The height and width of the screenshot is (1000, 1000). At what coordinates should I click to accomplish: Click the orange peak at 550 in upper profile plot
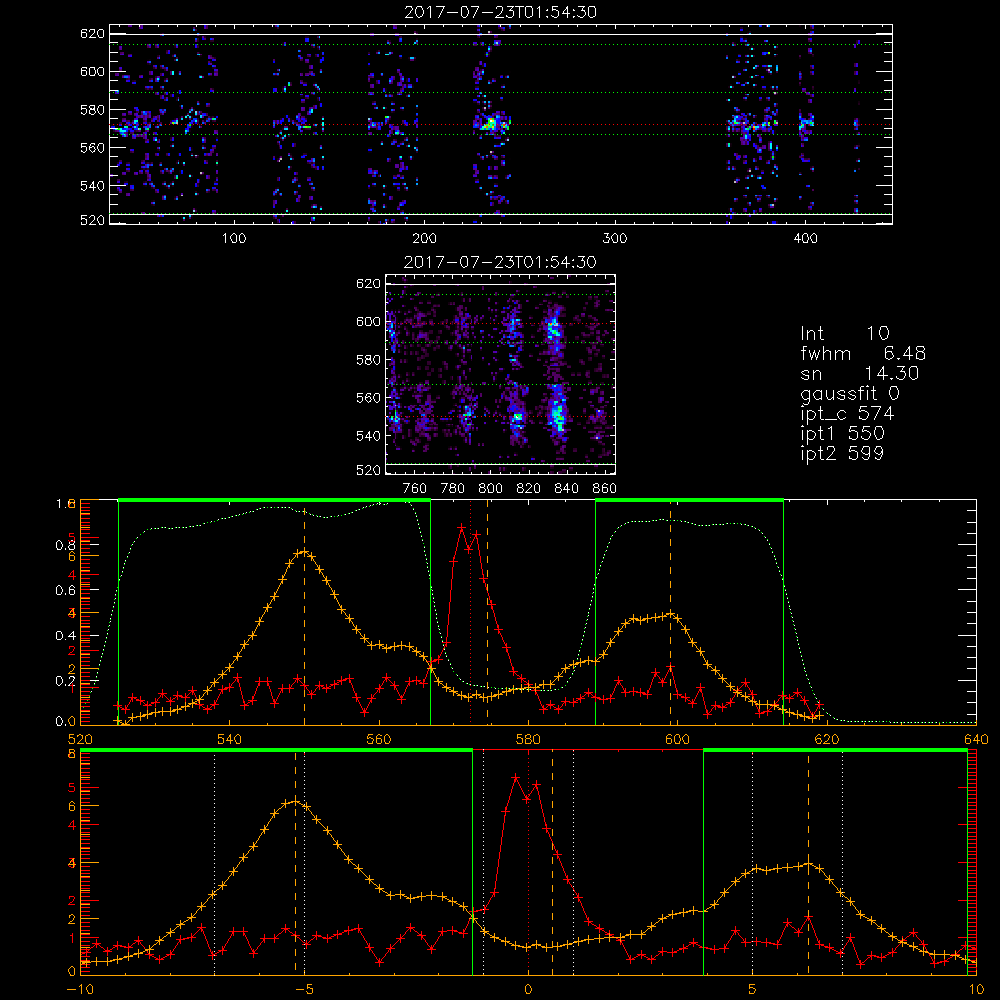(x=304, y=552)
